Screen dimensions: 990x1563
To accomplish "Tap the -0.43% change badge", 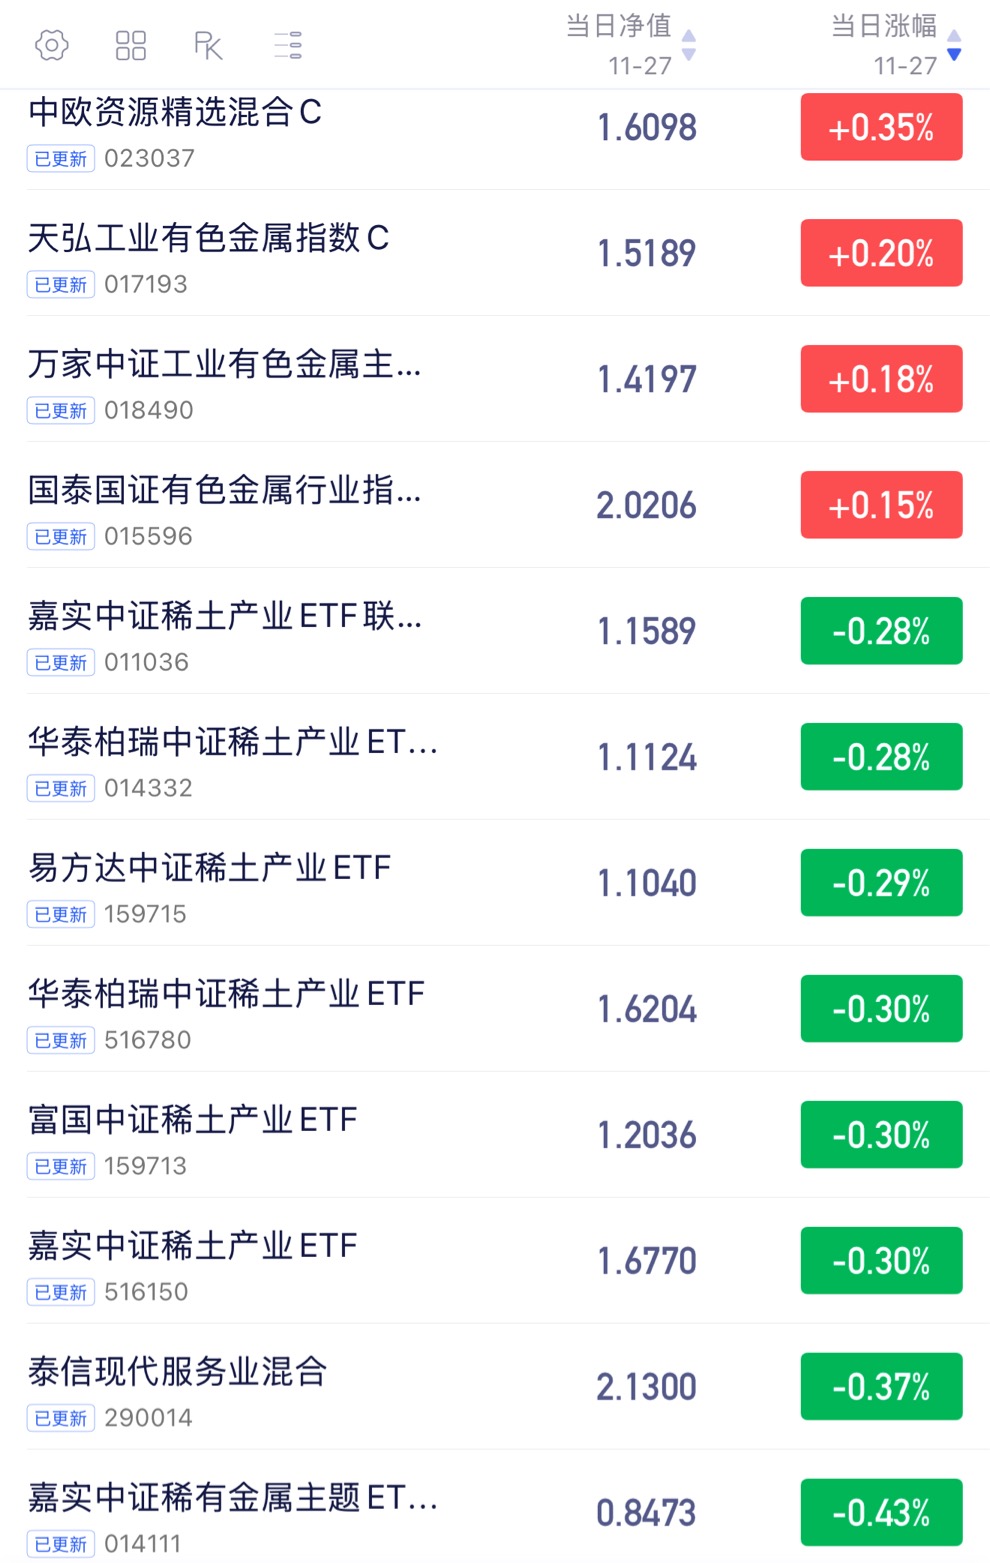I will tap(881, 1513).
